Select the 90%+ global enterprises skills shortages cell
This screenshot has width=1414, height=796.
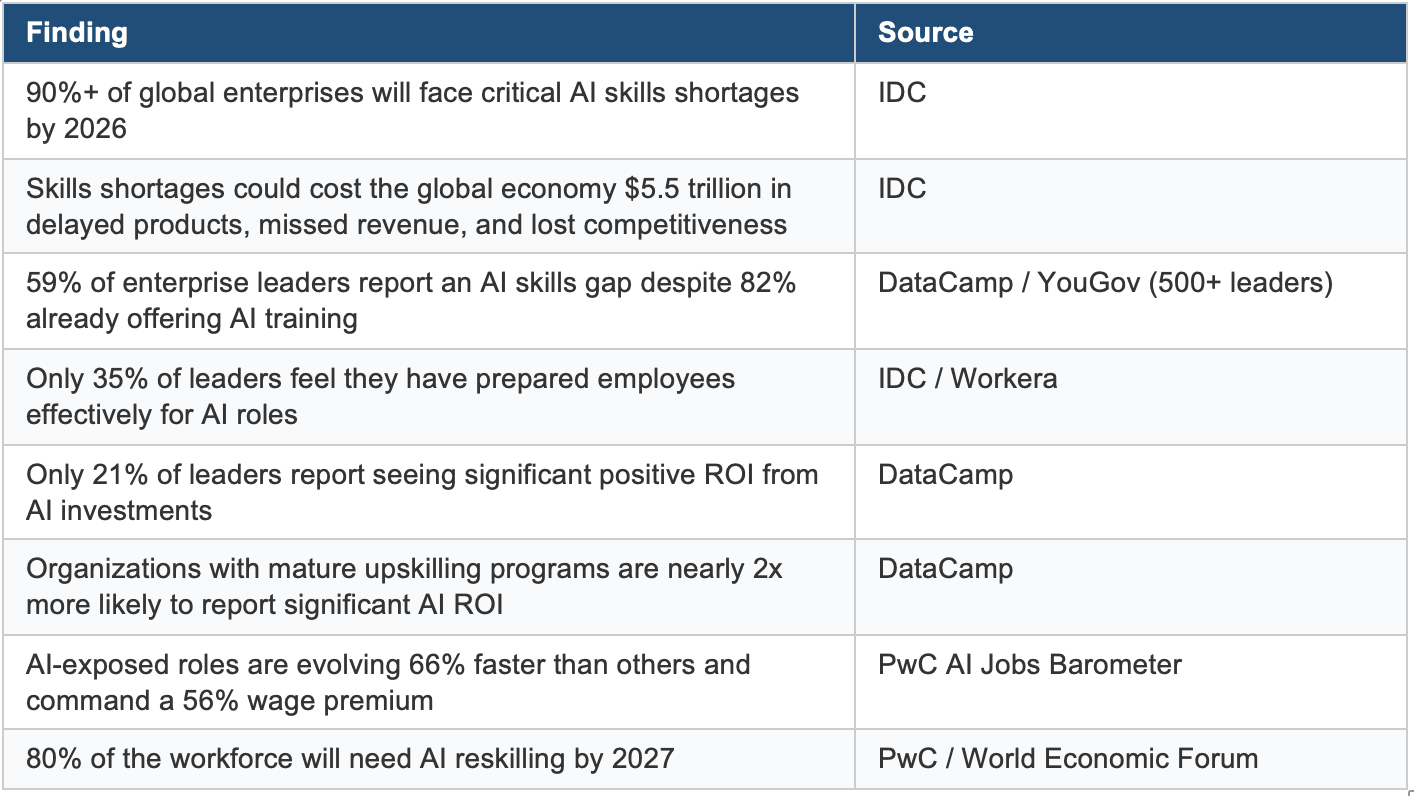click(x=412, y=110)
